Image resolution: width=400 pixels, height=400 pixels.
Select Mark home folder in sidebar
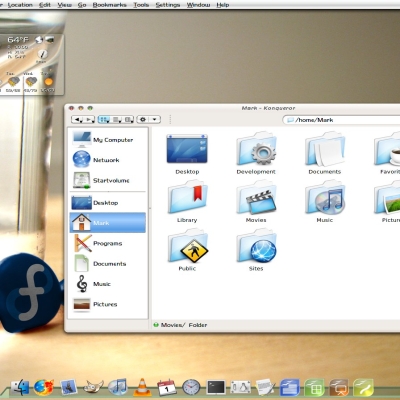[108, 223]
